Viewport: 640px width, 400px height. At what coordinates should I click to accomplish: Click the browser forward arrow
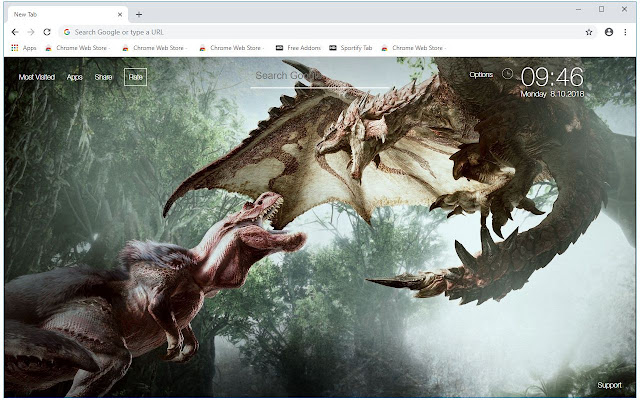[x=31, y=32]
